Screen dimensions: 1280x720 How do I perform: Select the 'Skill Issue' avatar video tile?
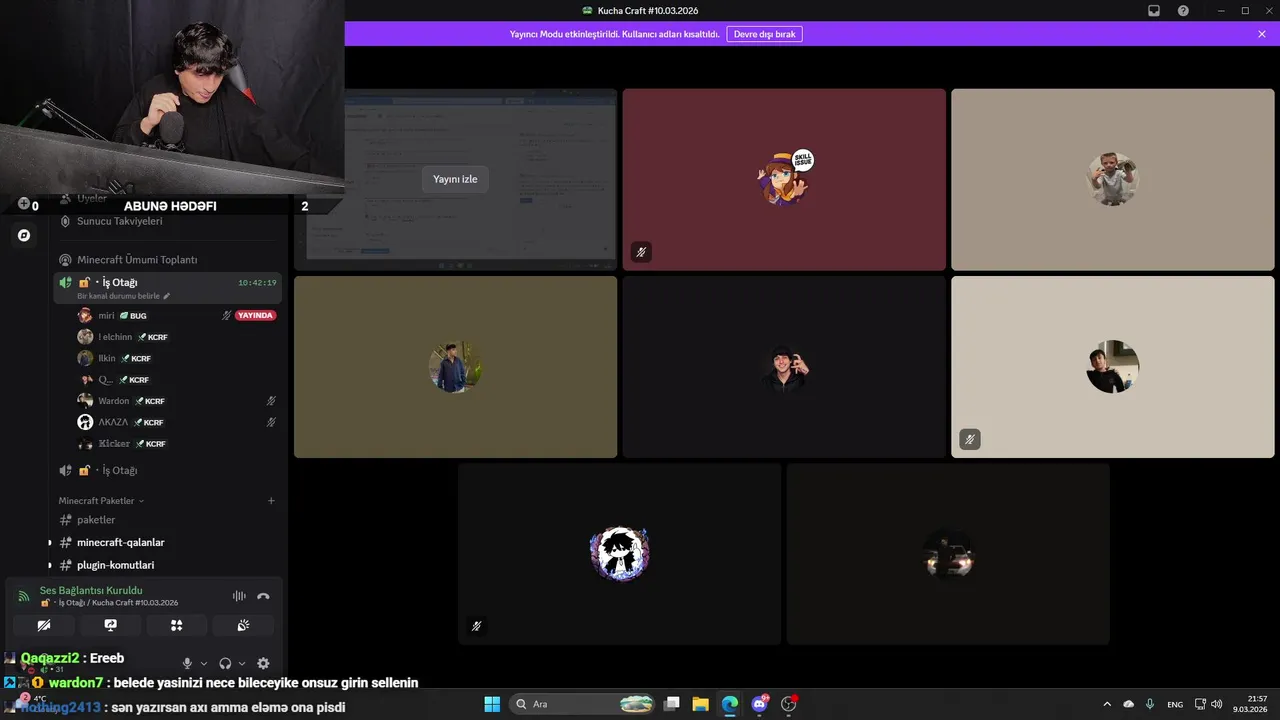(x=784, y=179)
